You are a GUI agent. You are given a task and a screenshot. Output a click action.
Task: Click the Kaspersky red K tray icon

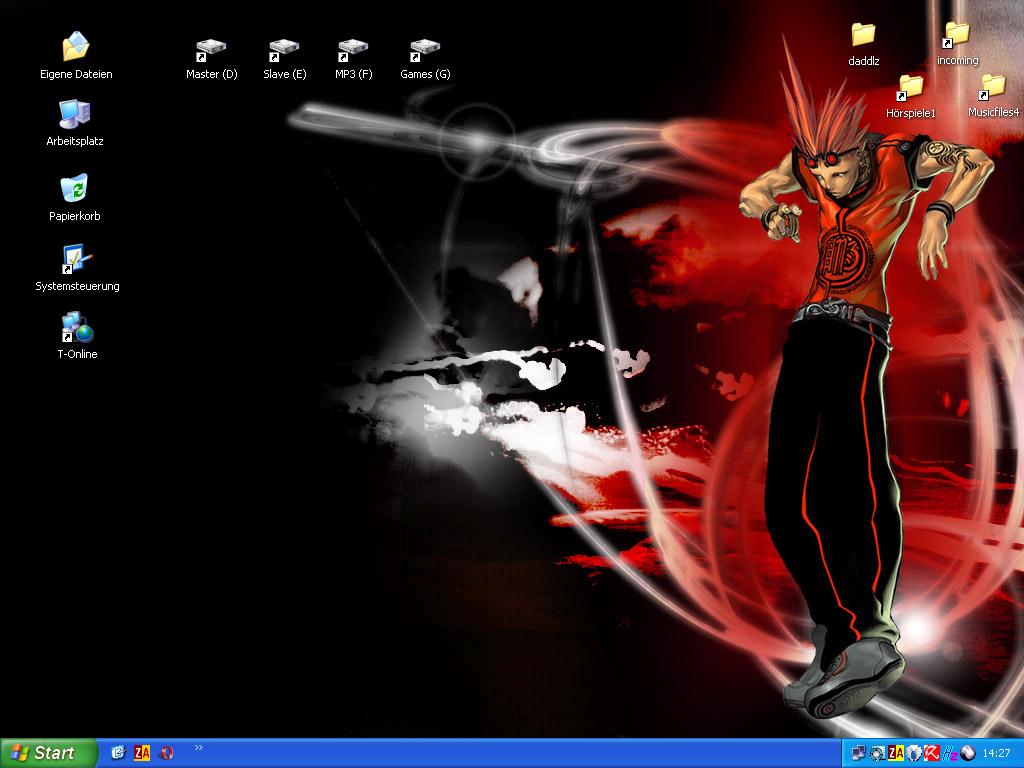point(932,754)
